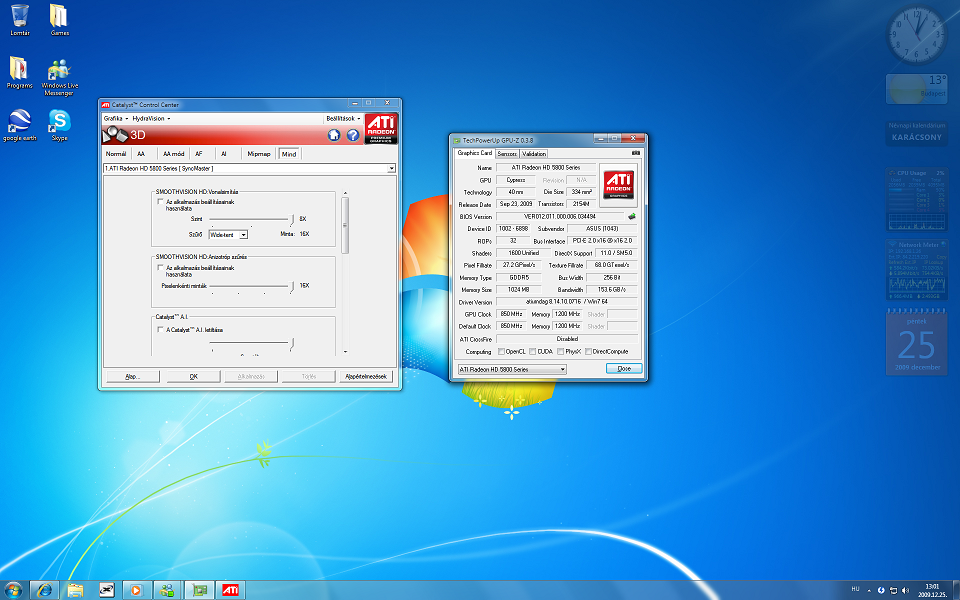Viewport: 960px width, 600px height.
Task: Click the anti-aliasing Szint slider handle
Action: coord(292,220)
